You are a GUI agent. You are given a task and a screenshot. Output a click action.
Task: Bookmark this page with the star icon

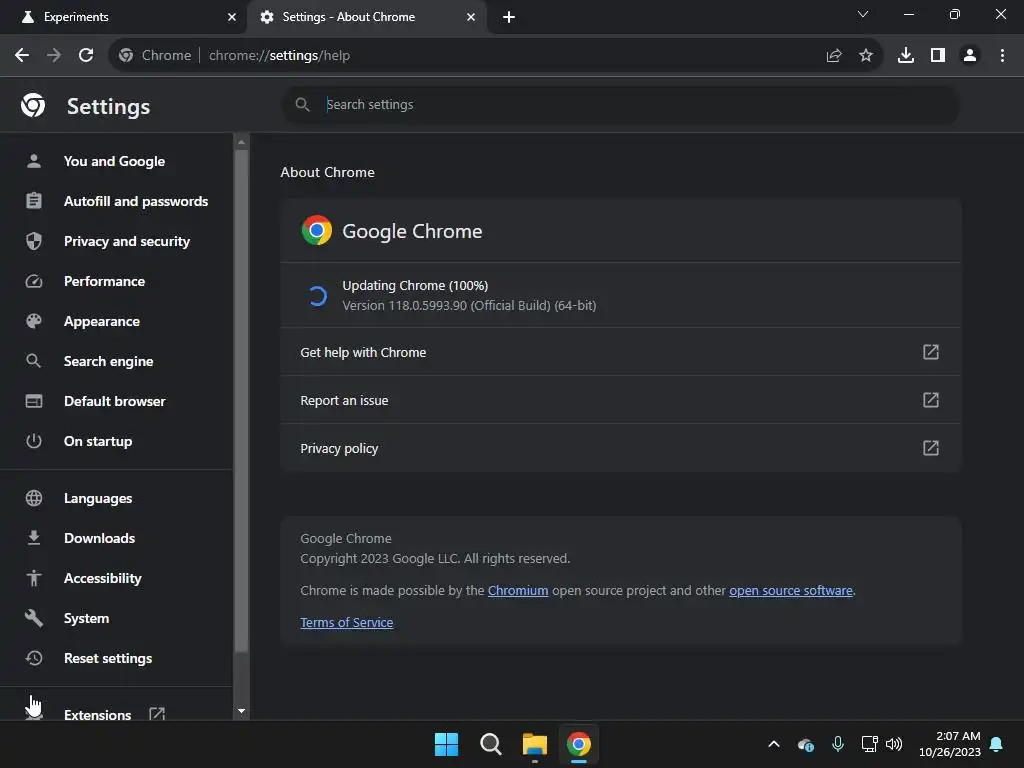(866, 56)
